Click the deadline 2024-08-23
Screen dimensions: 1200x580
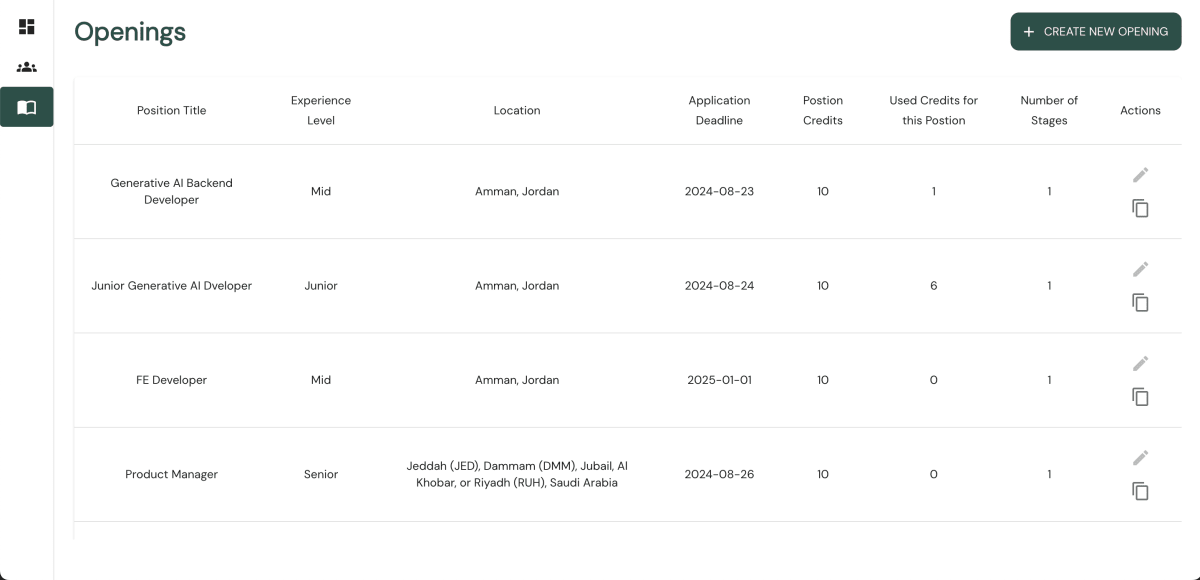pos(719,191)
